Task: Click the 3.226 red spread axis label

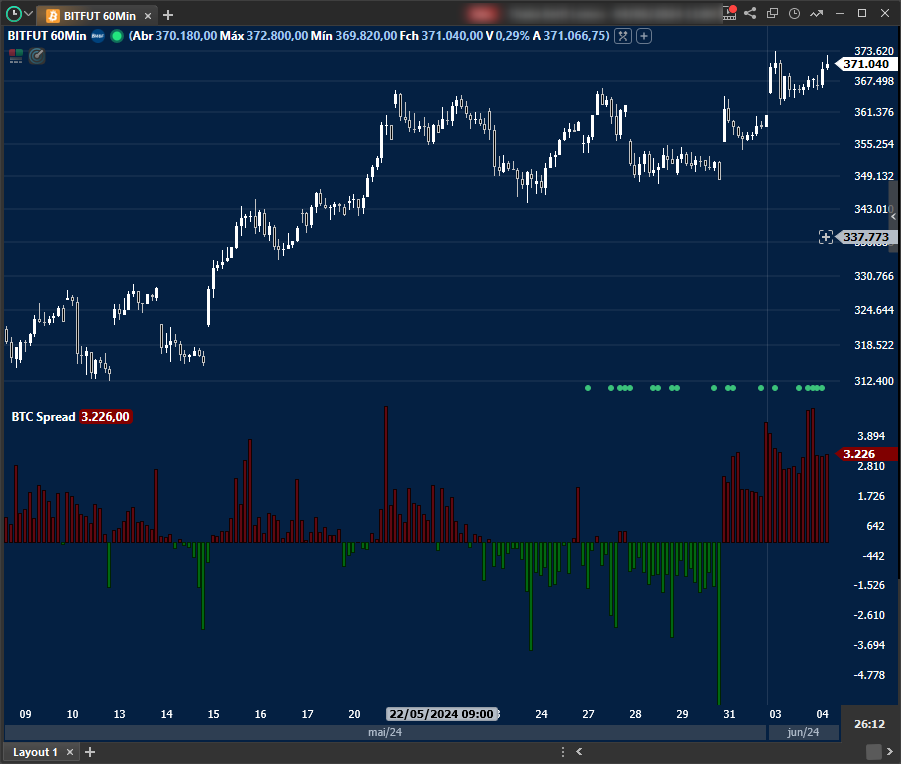Action: coord(868,454)
